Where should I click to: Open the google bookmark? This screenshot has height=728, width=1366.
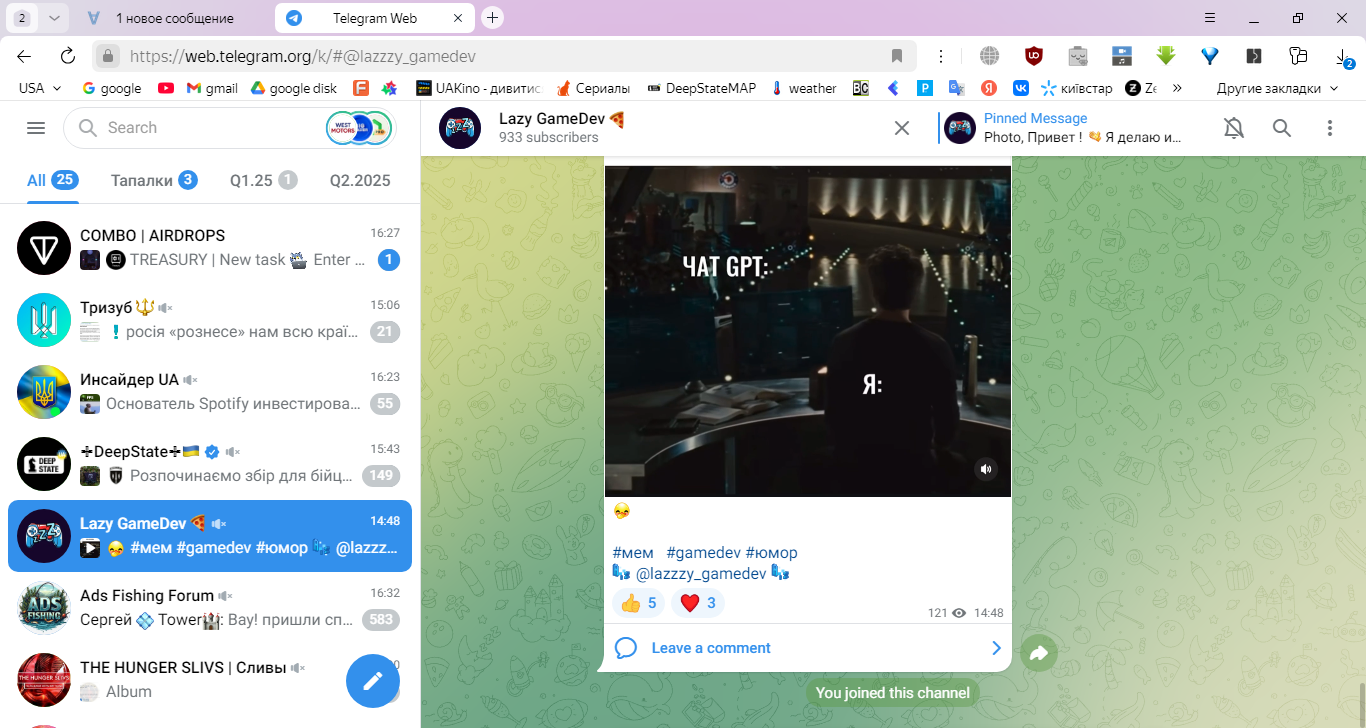pyautogui.click(x=111, y=88)
